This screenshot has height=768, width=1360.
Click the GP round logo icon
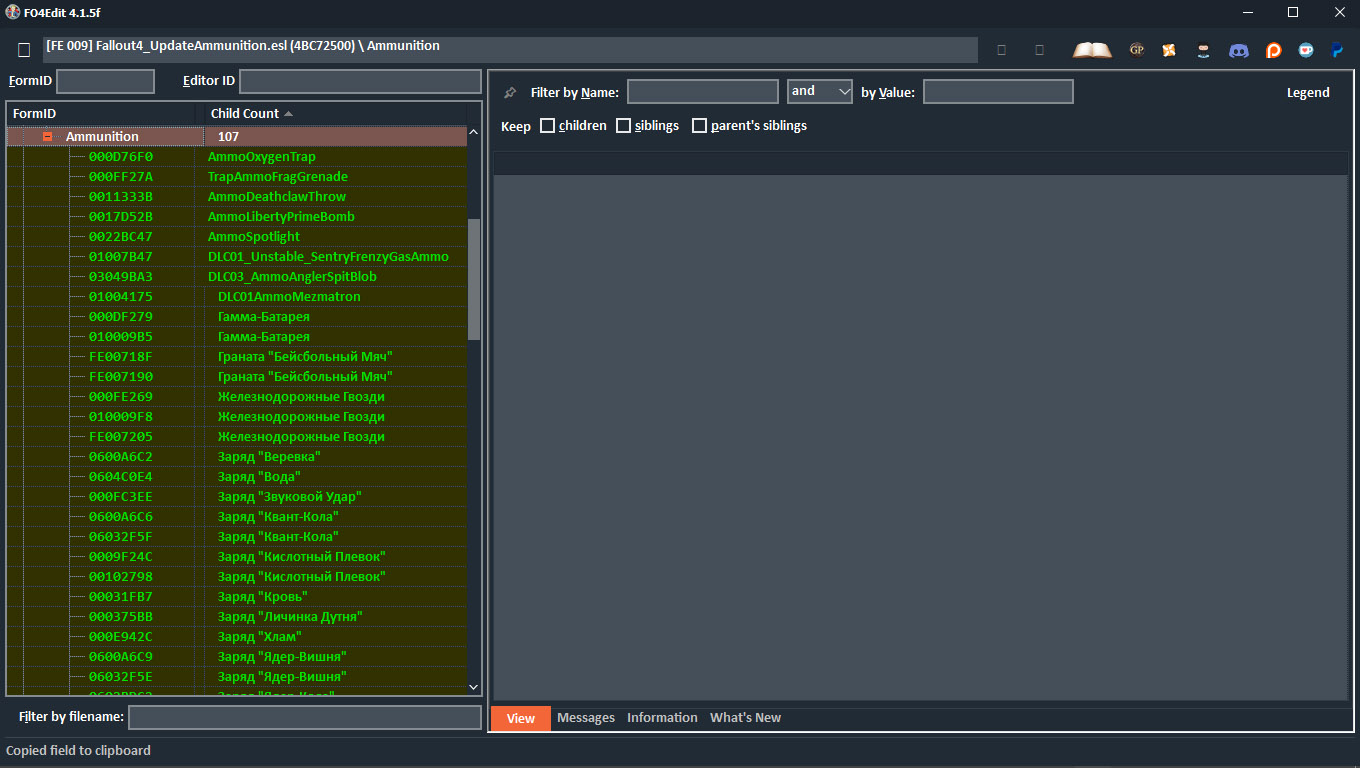(1136, 50)
